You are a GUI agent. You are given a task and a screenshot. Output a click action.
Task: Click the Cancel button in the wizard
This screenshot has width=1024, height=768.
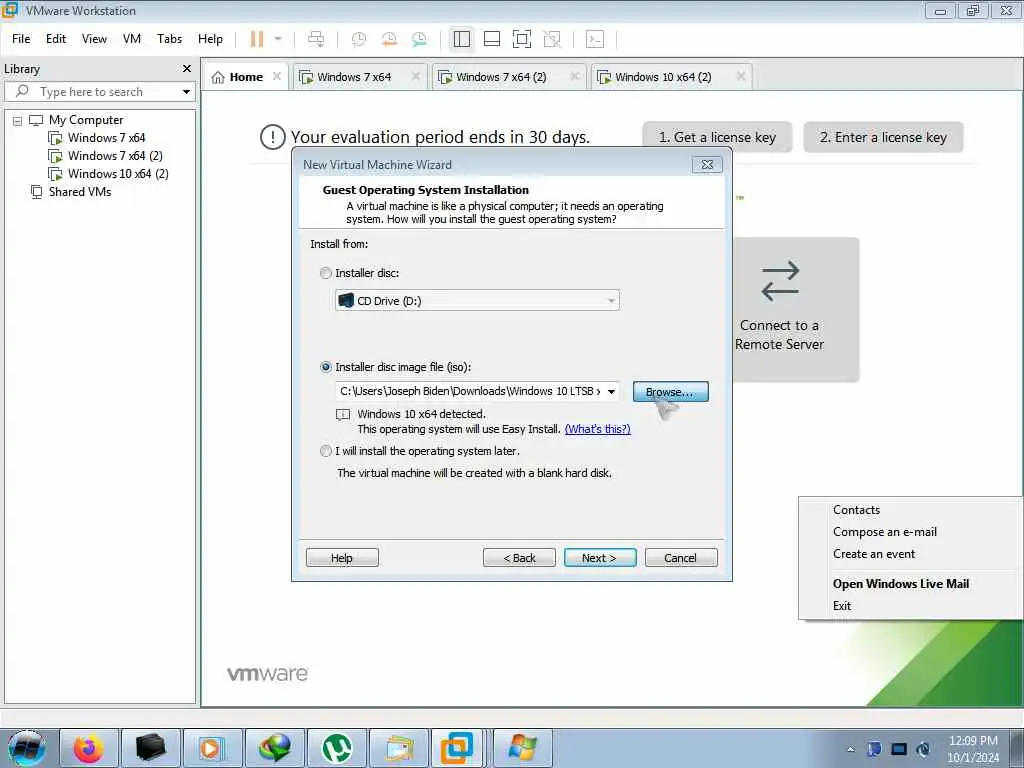point(680,558)
